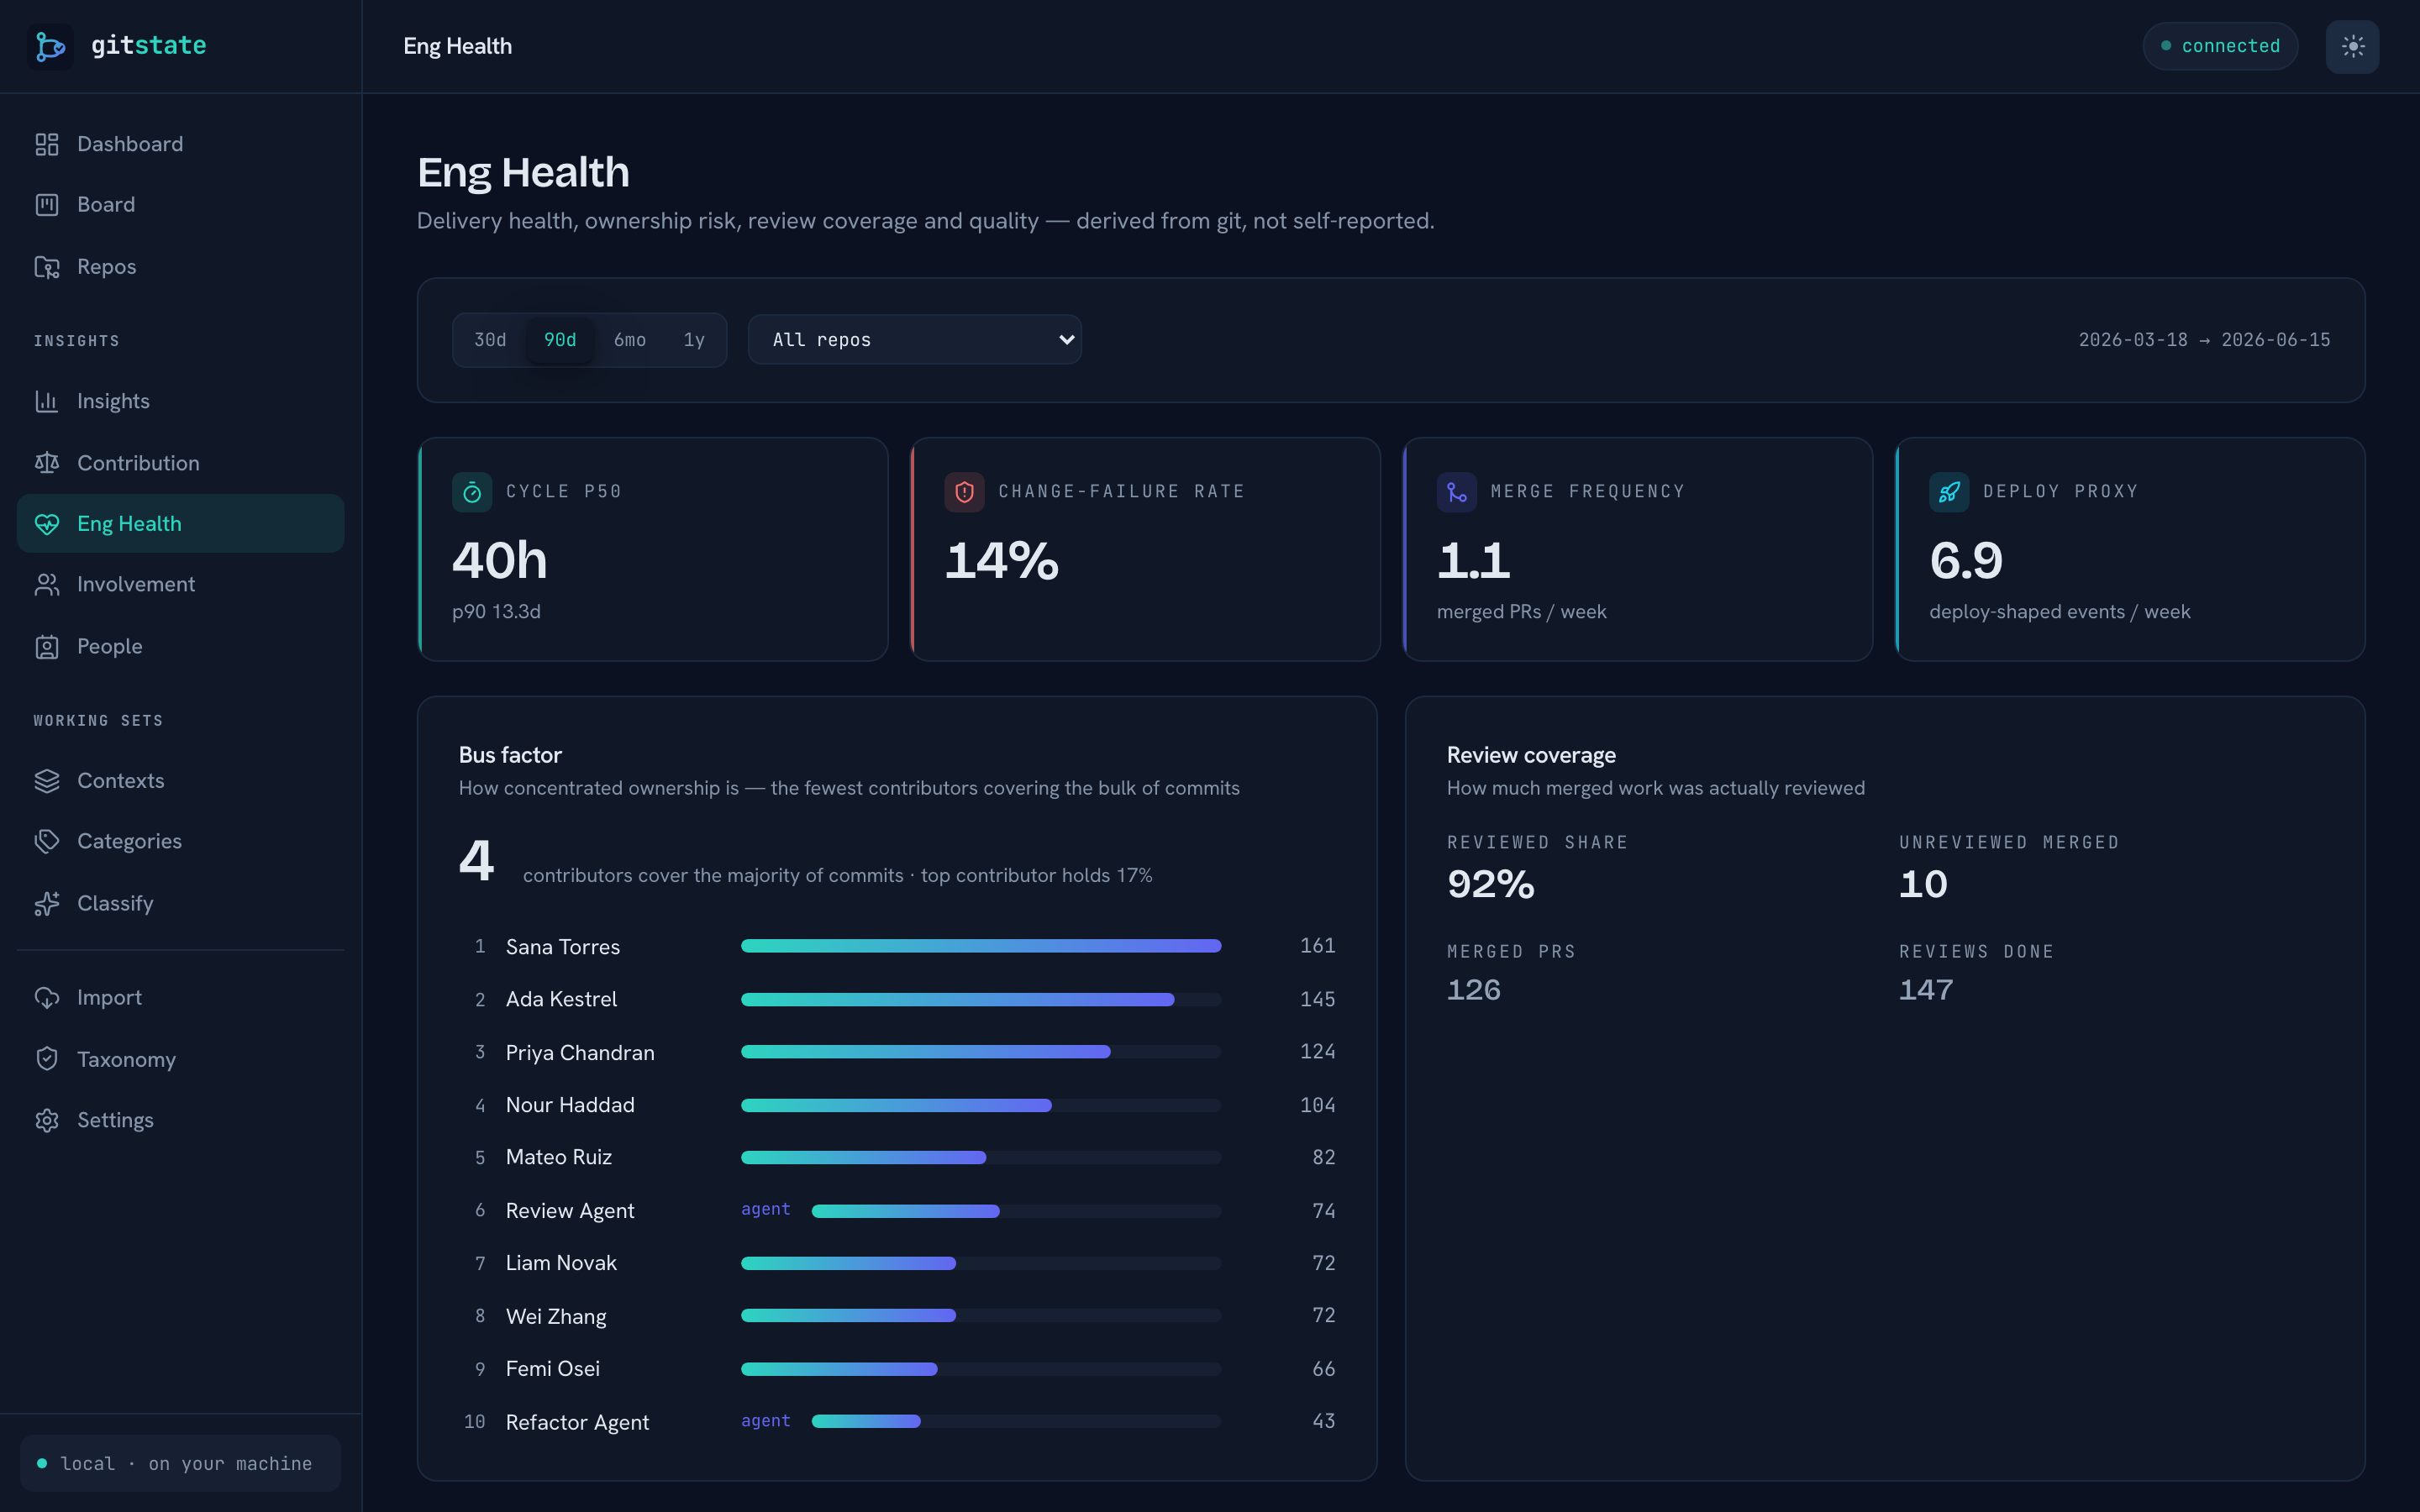Click the Change-Failure Rate shield alert icon
Image resolution: width=2420 pixels, height=1512 pixels.
[964, 492]
